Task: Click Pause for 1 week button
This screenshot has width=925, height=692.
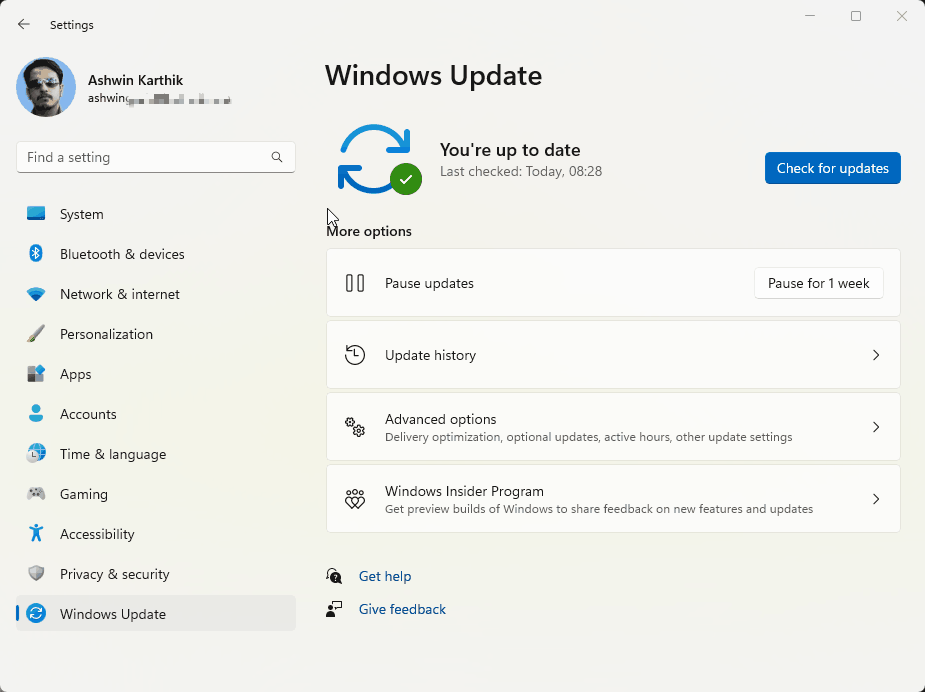Action: 818,283
